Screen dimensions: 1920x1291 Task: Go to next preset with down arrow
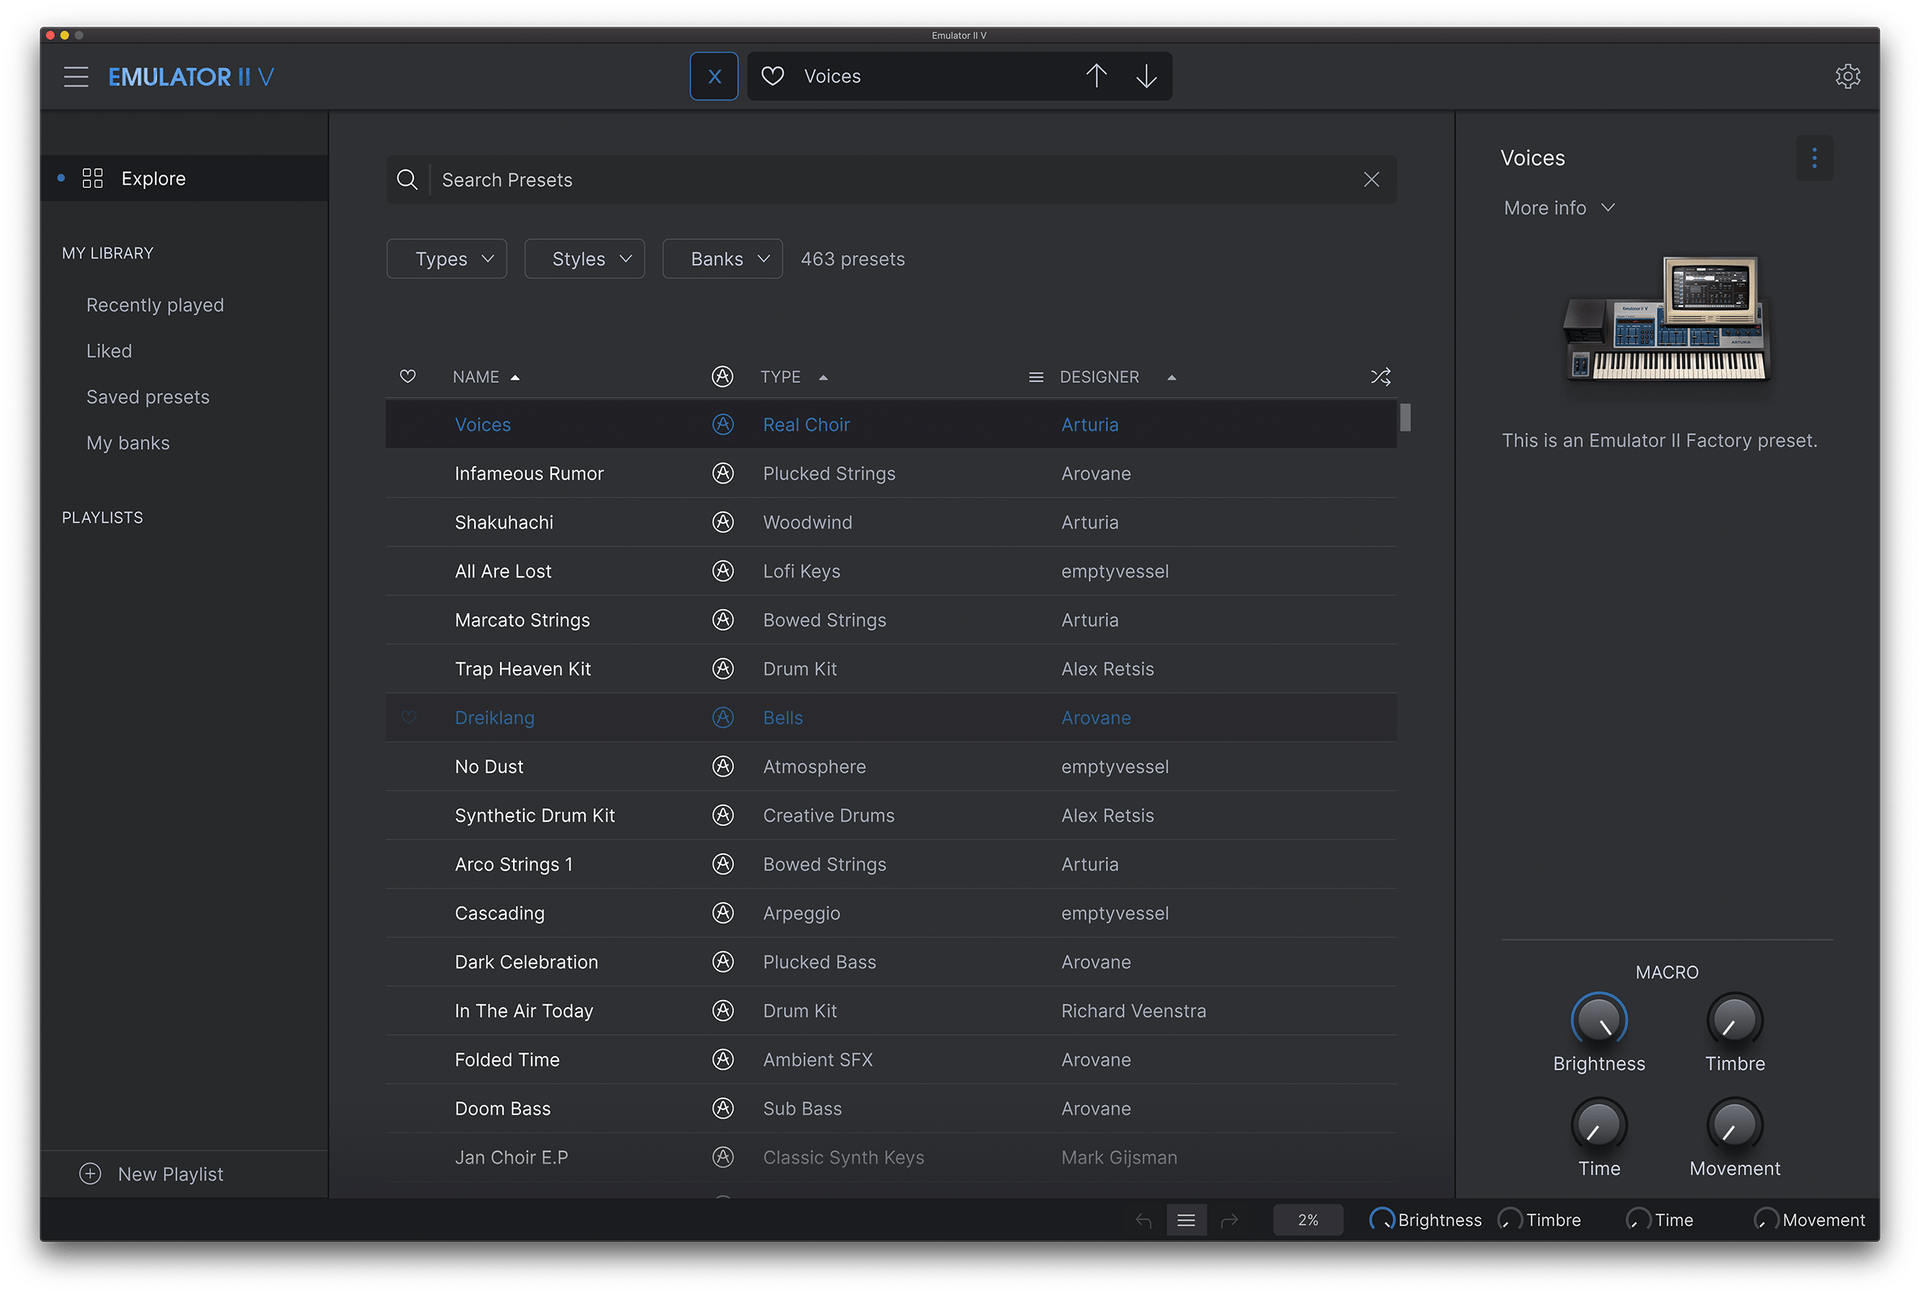[x=1146, y=77]
